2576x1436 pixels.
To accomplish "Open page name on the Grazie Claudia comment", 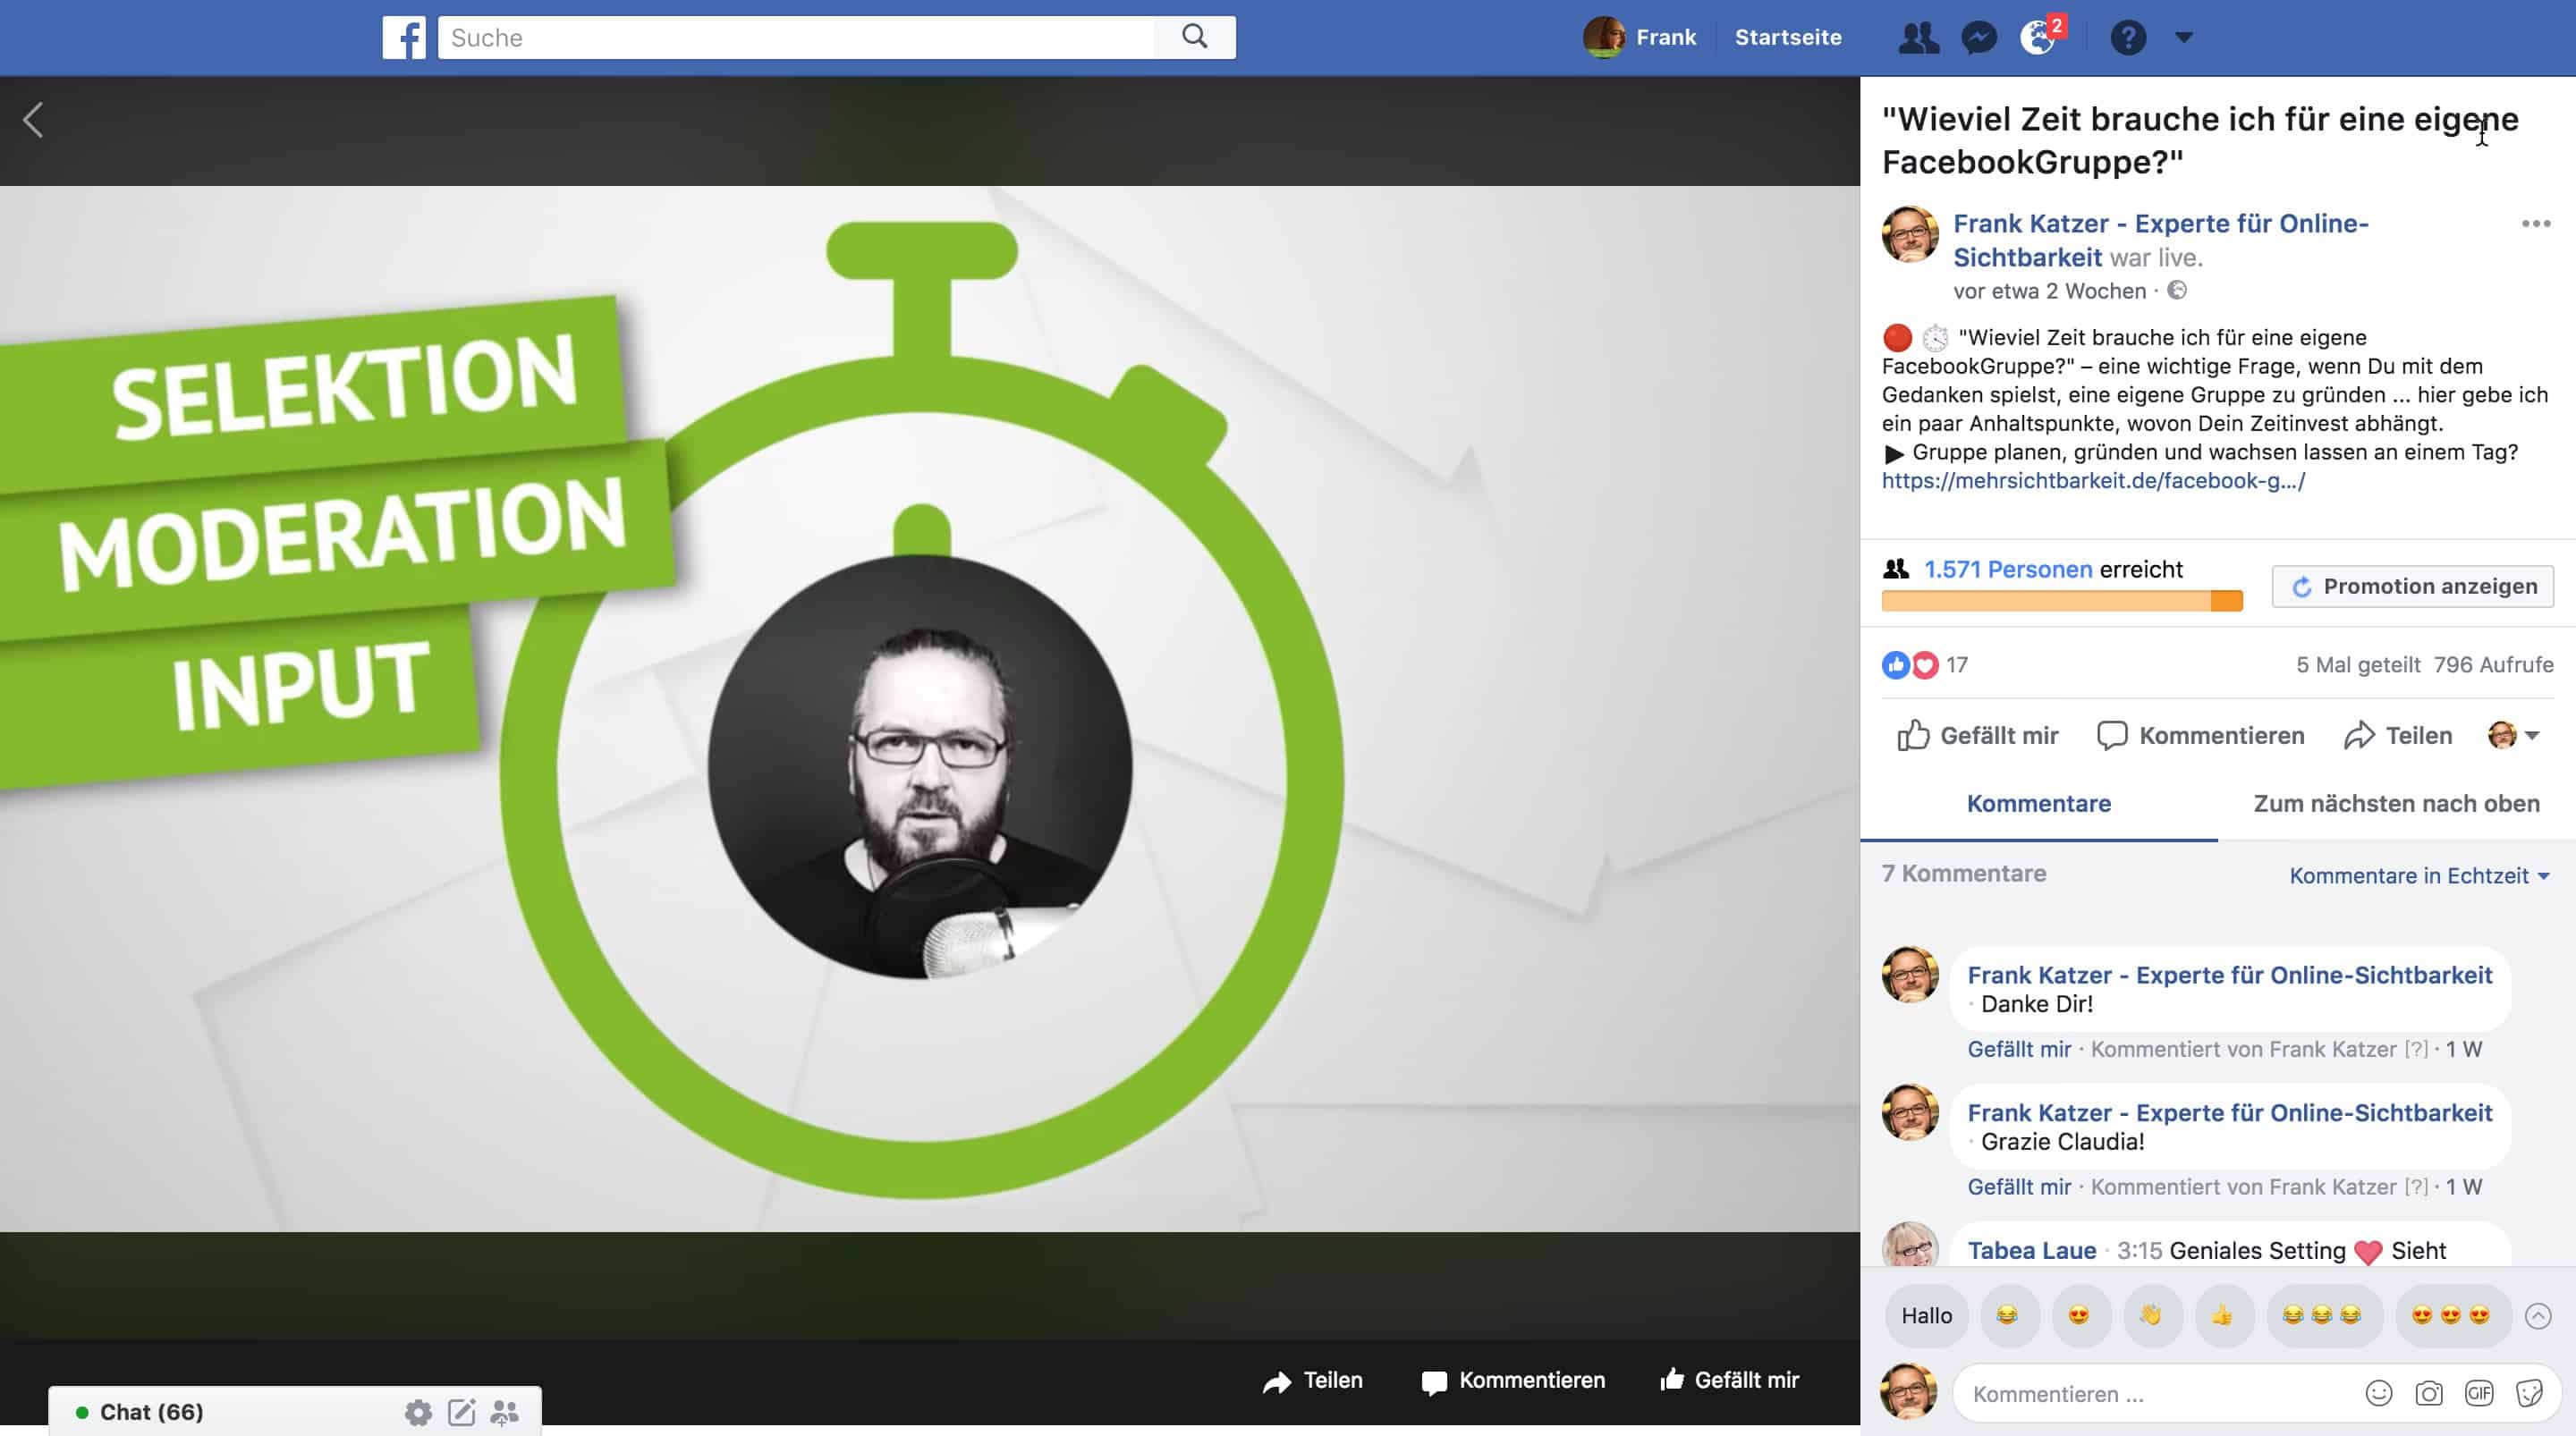I will (x=2229, y=1113).
